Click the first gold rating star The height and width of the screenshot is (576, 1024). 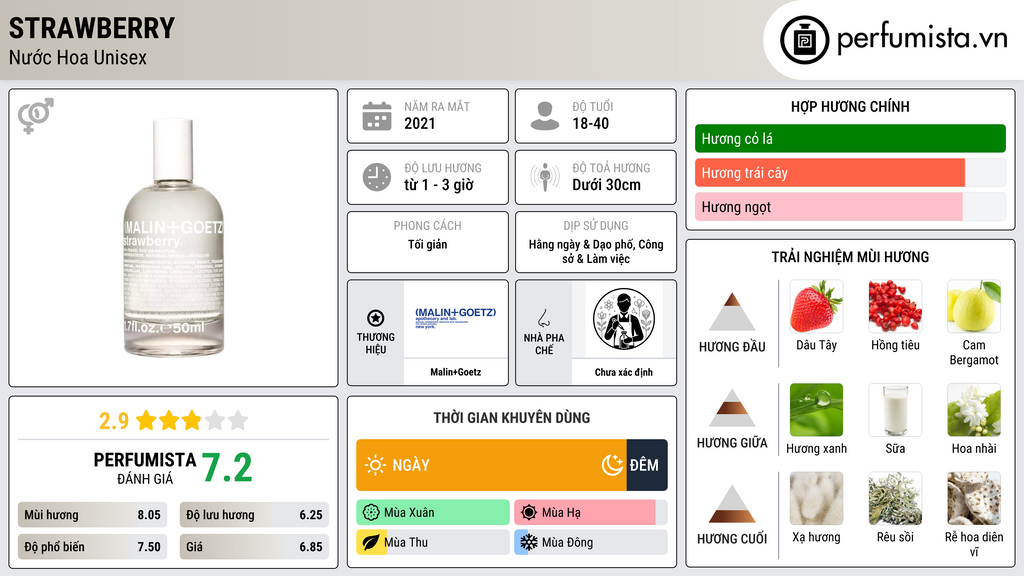click(x=146, y=420)
